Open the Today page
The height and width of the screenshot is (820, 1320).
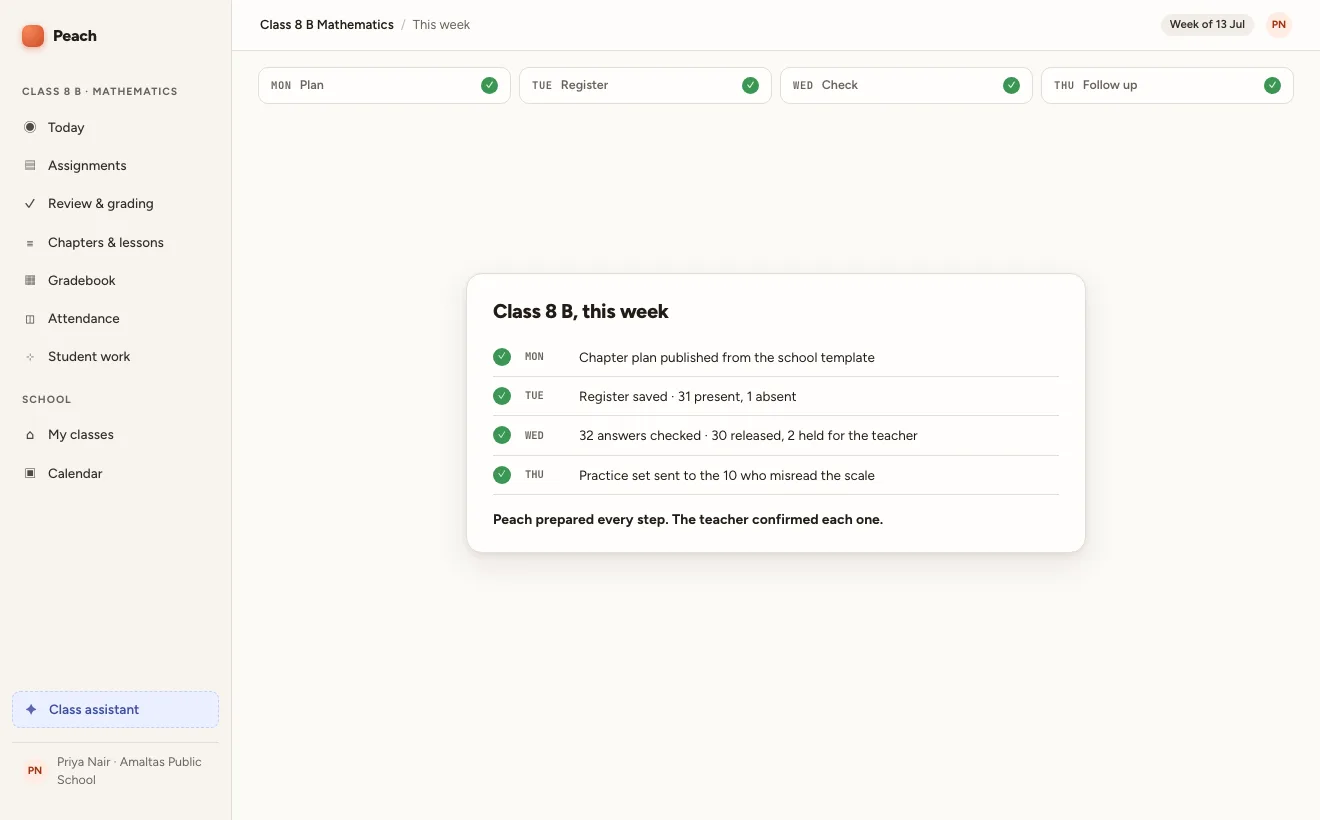116,127
